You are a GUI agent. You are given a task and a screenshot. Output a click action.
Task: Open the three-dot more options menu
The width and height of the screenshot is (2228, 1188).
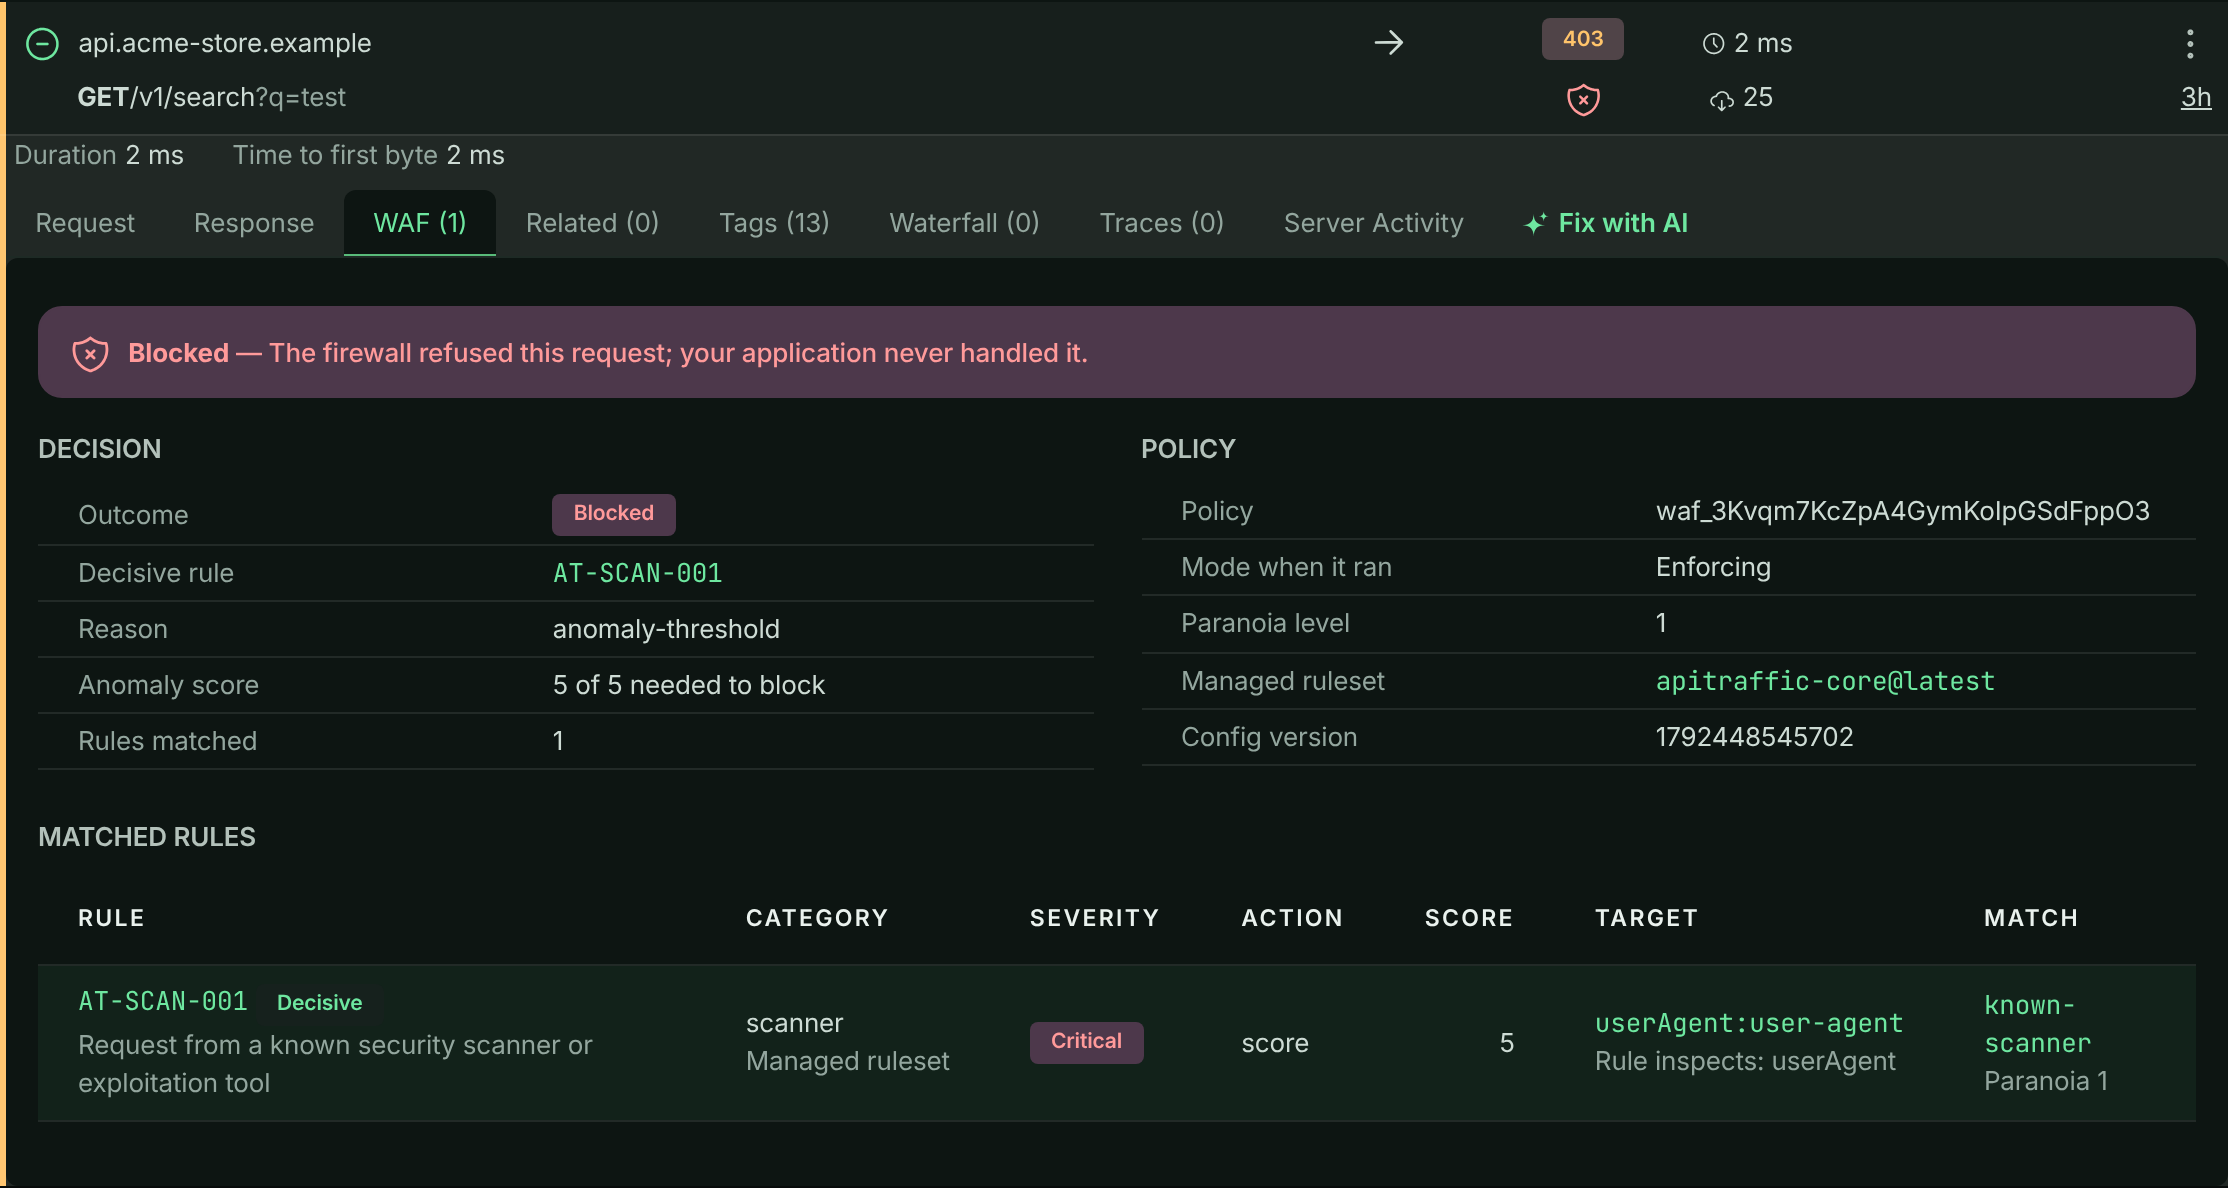coord(2190,43)
